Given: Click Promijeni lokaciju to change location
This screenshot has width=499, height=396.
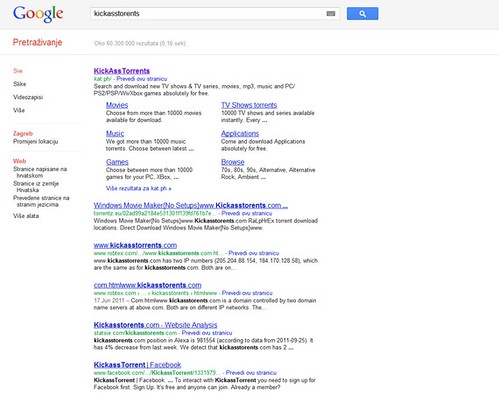Looking at the screenshot, I should tap(35, 141).
